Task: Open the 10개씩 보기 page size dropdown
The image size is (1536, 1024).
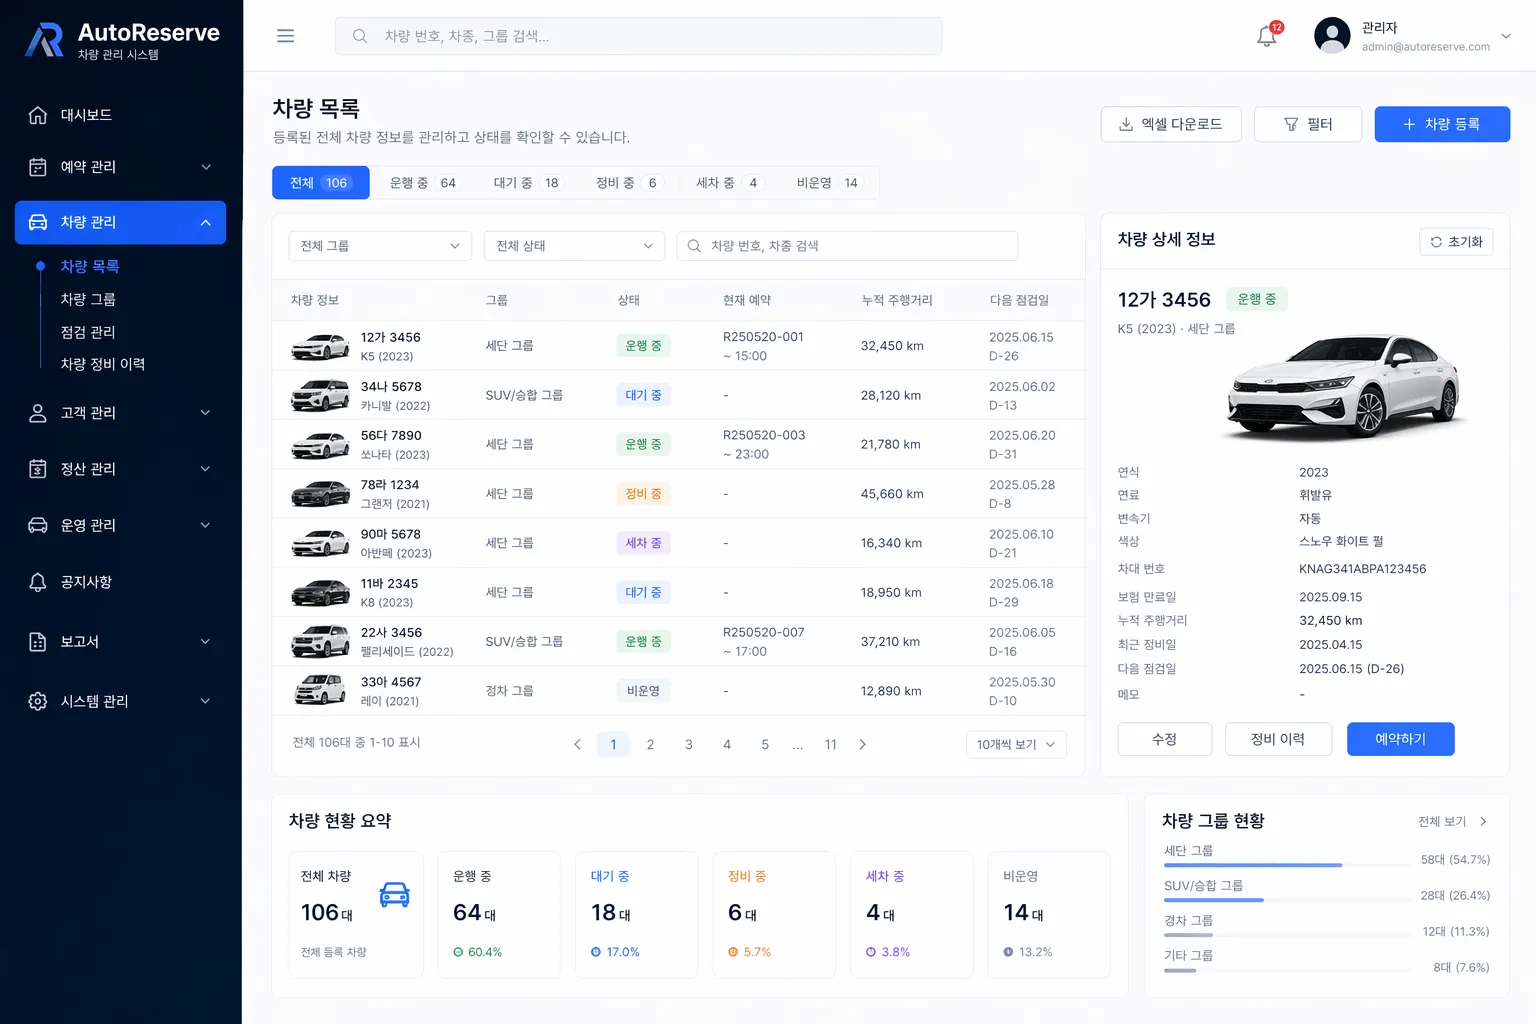Action: [x=1016, y=744]
